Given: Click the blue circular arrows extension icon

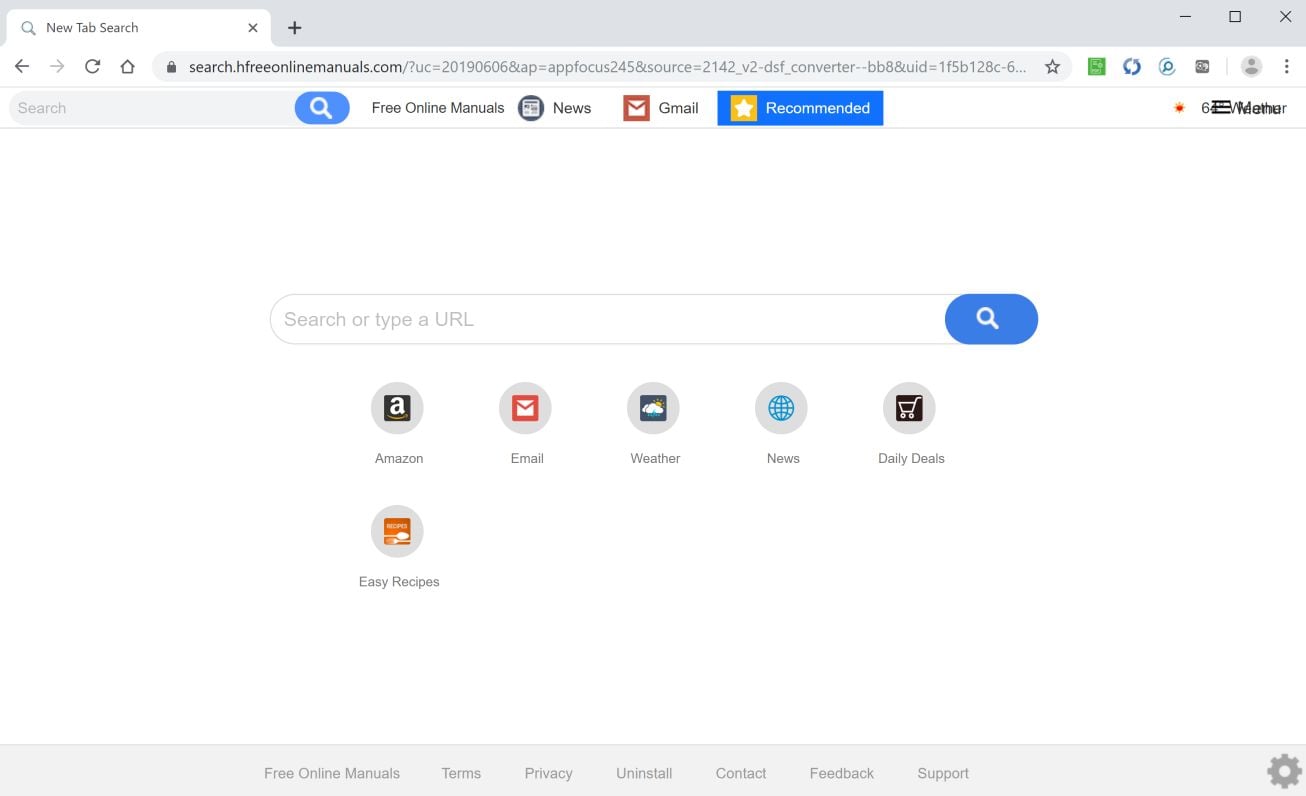Looking at the screenshot, I should pos(1132,67).
